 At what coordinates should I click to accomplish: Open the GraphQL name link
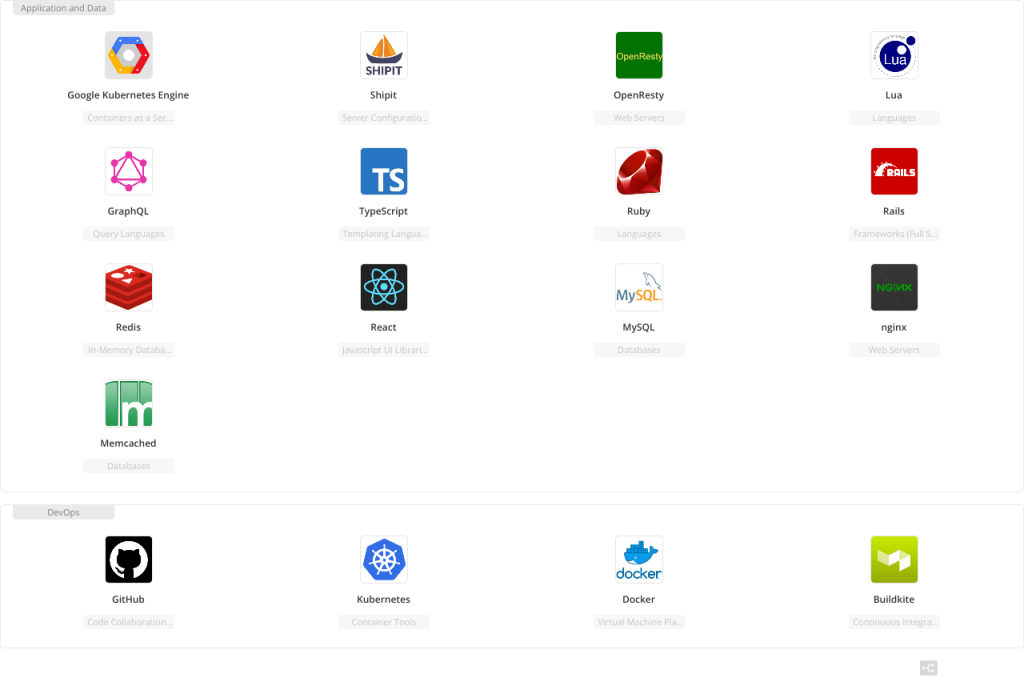click(x=128, y=211)
